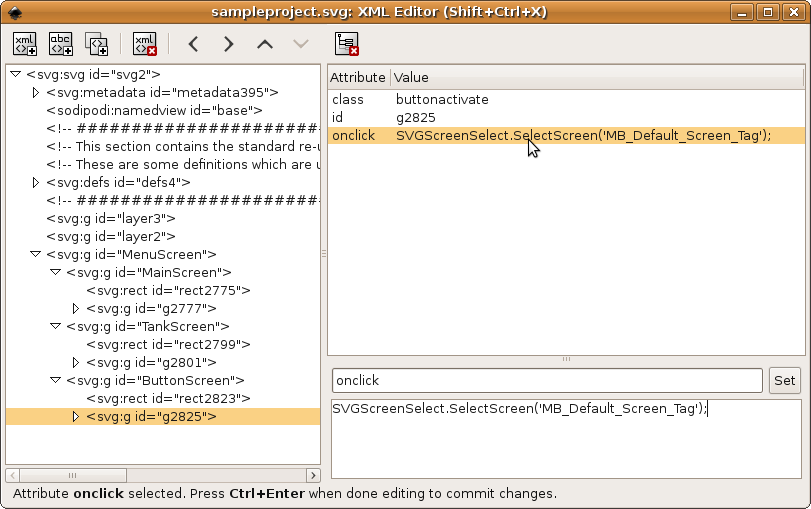Select the svg:rect rect2775 node

pyautogui.click(x=167, y=290)
